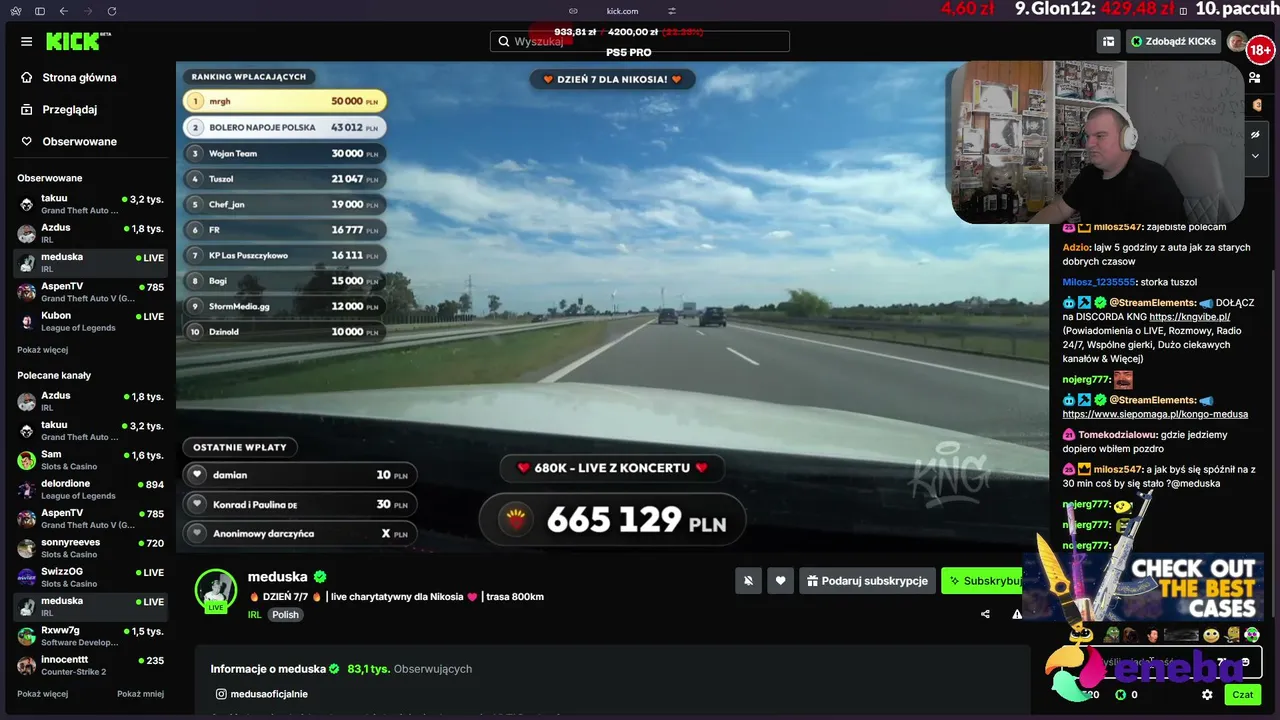This screenshot has height=720, width=1280.
Task: Click the green Subskrybuj button
Action: click(982, 581)
